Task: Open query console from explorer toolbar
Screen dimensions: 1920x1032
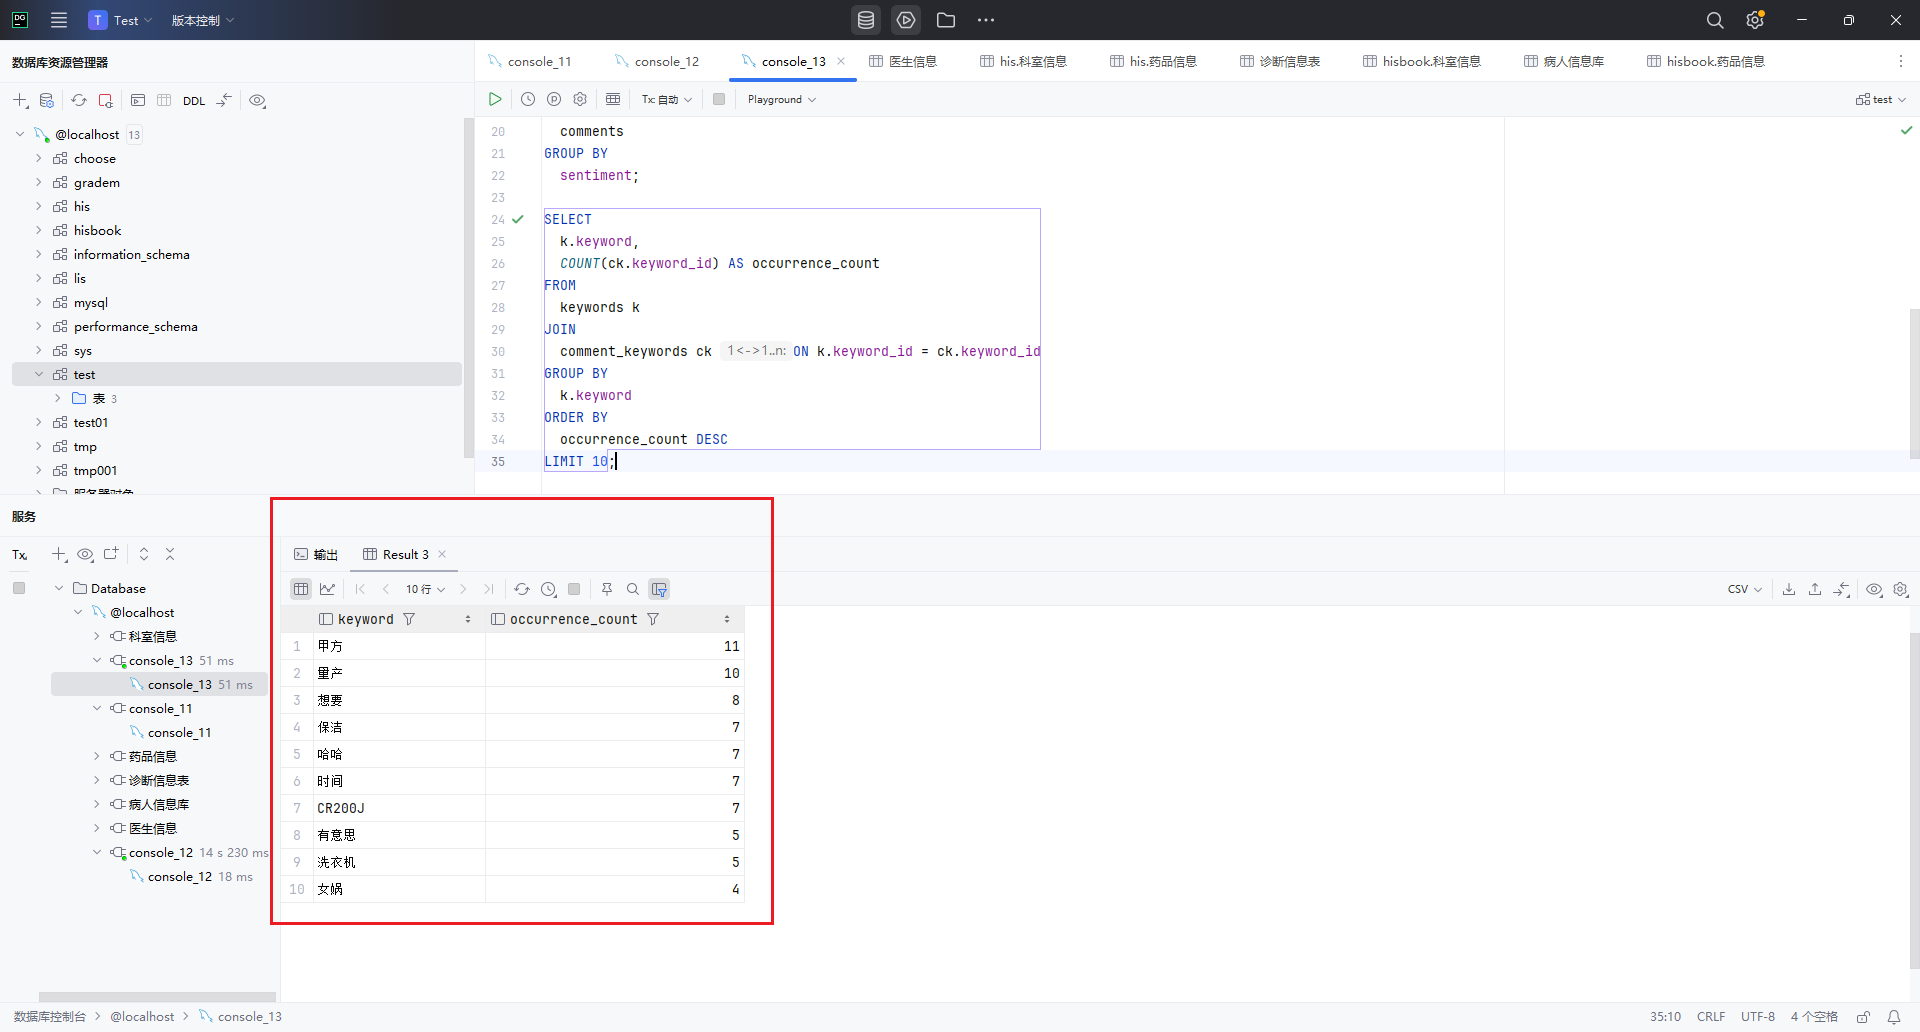Action: click(138, 100)
